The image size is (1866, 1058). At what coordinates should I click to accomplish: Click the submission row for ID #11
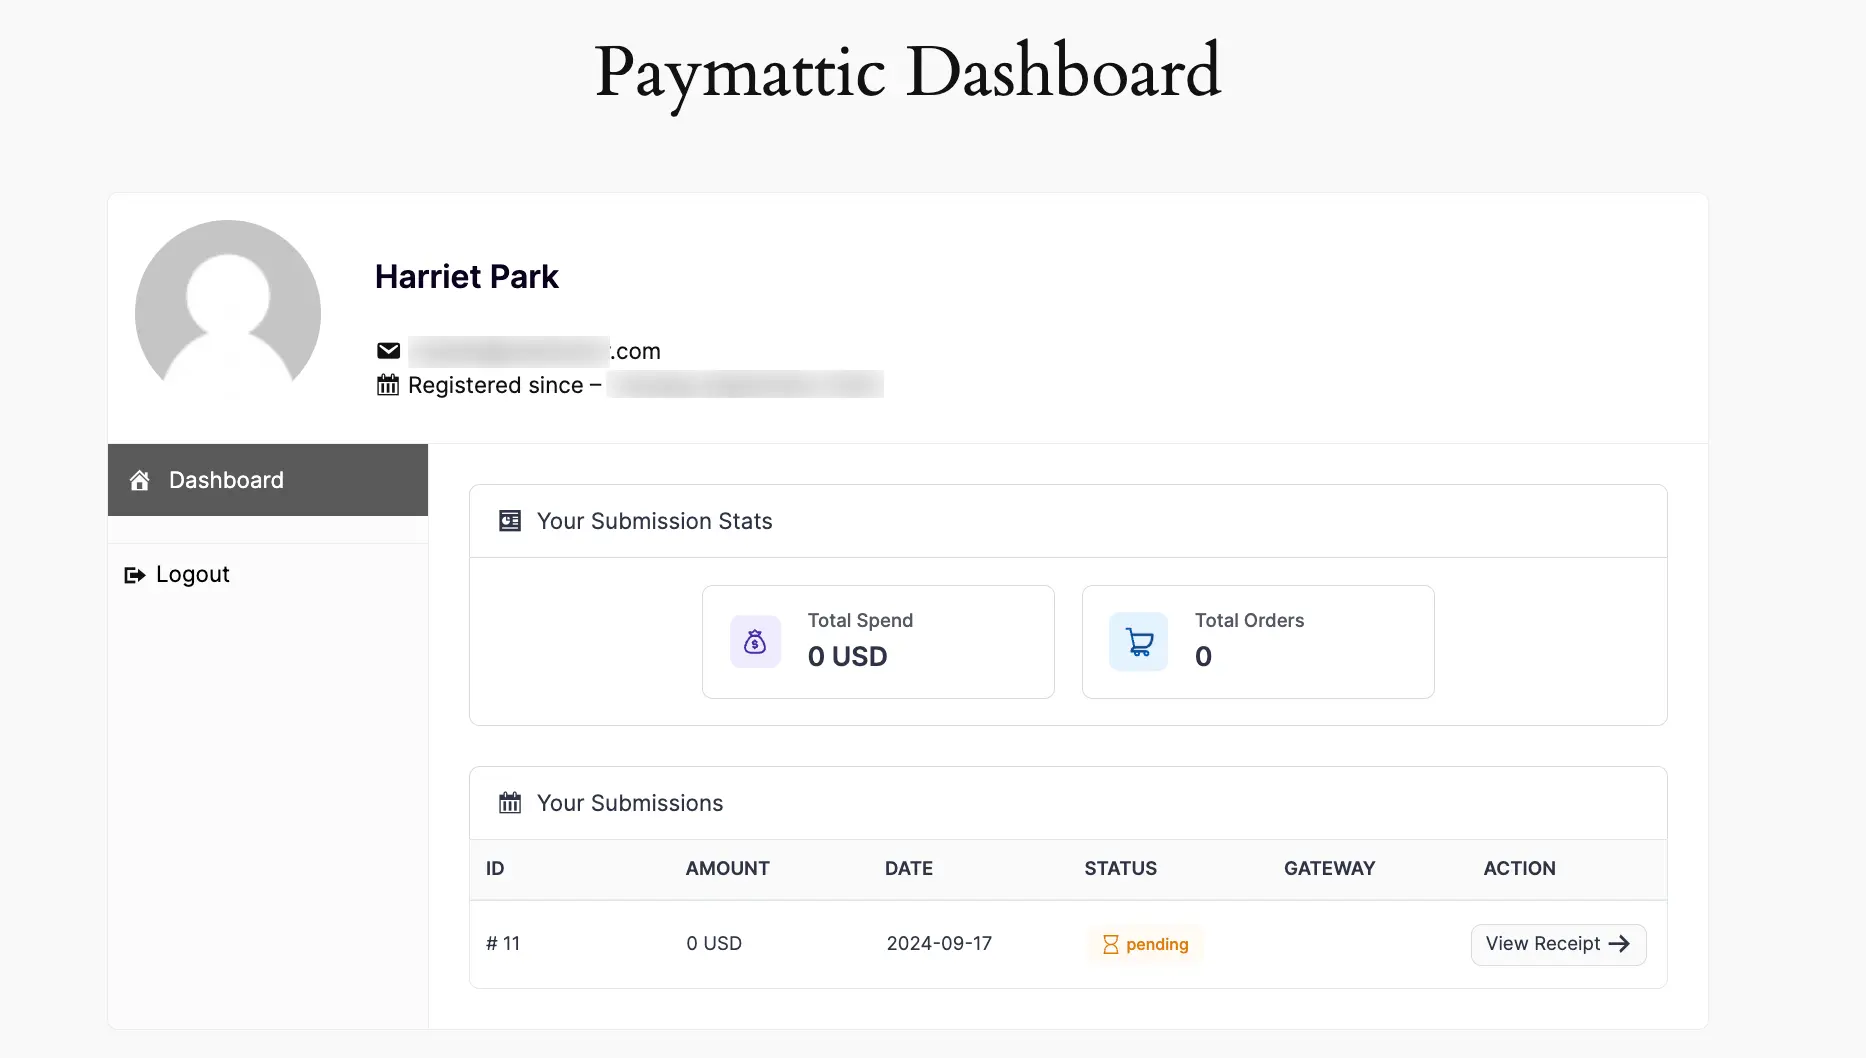click(x=800, y=944)
